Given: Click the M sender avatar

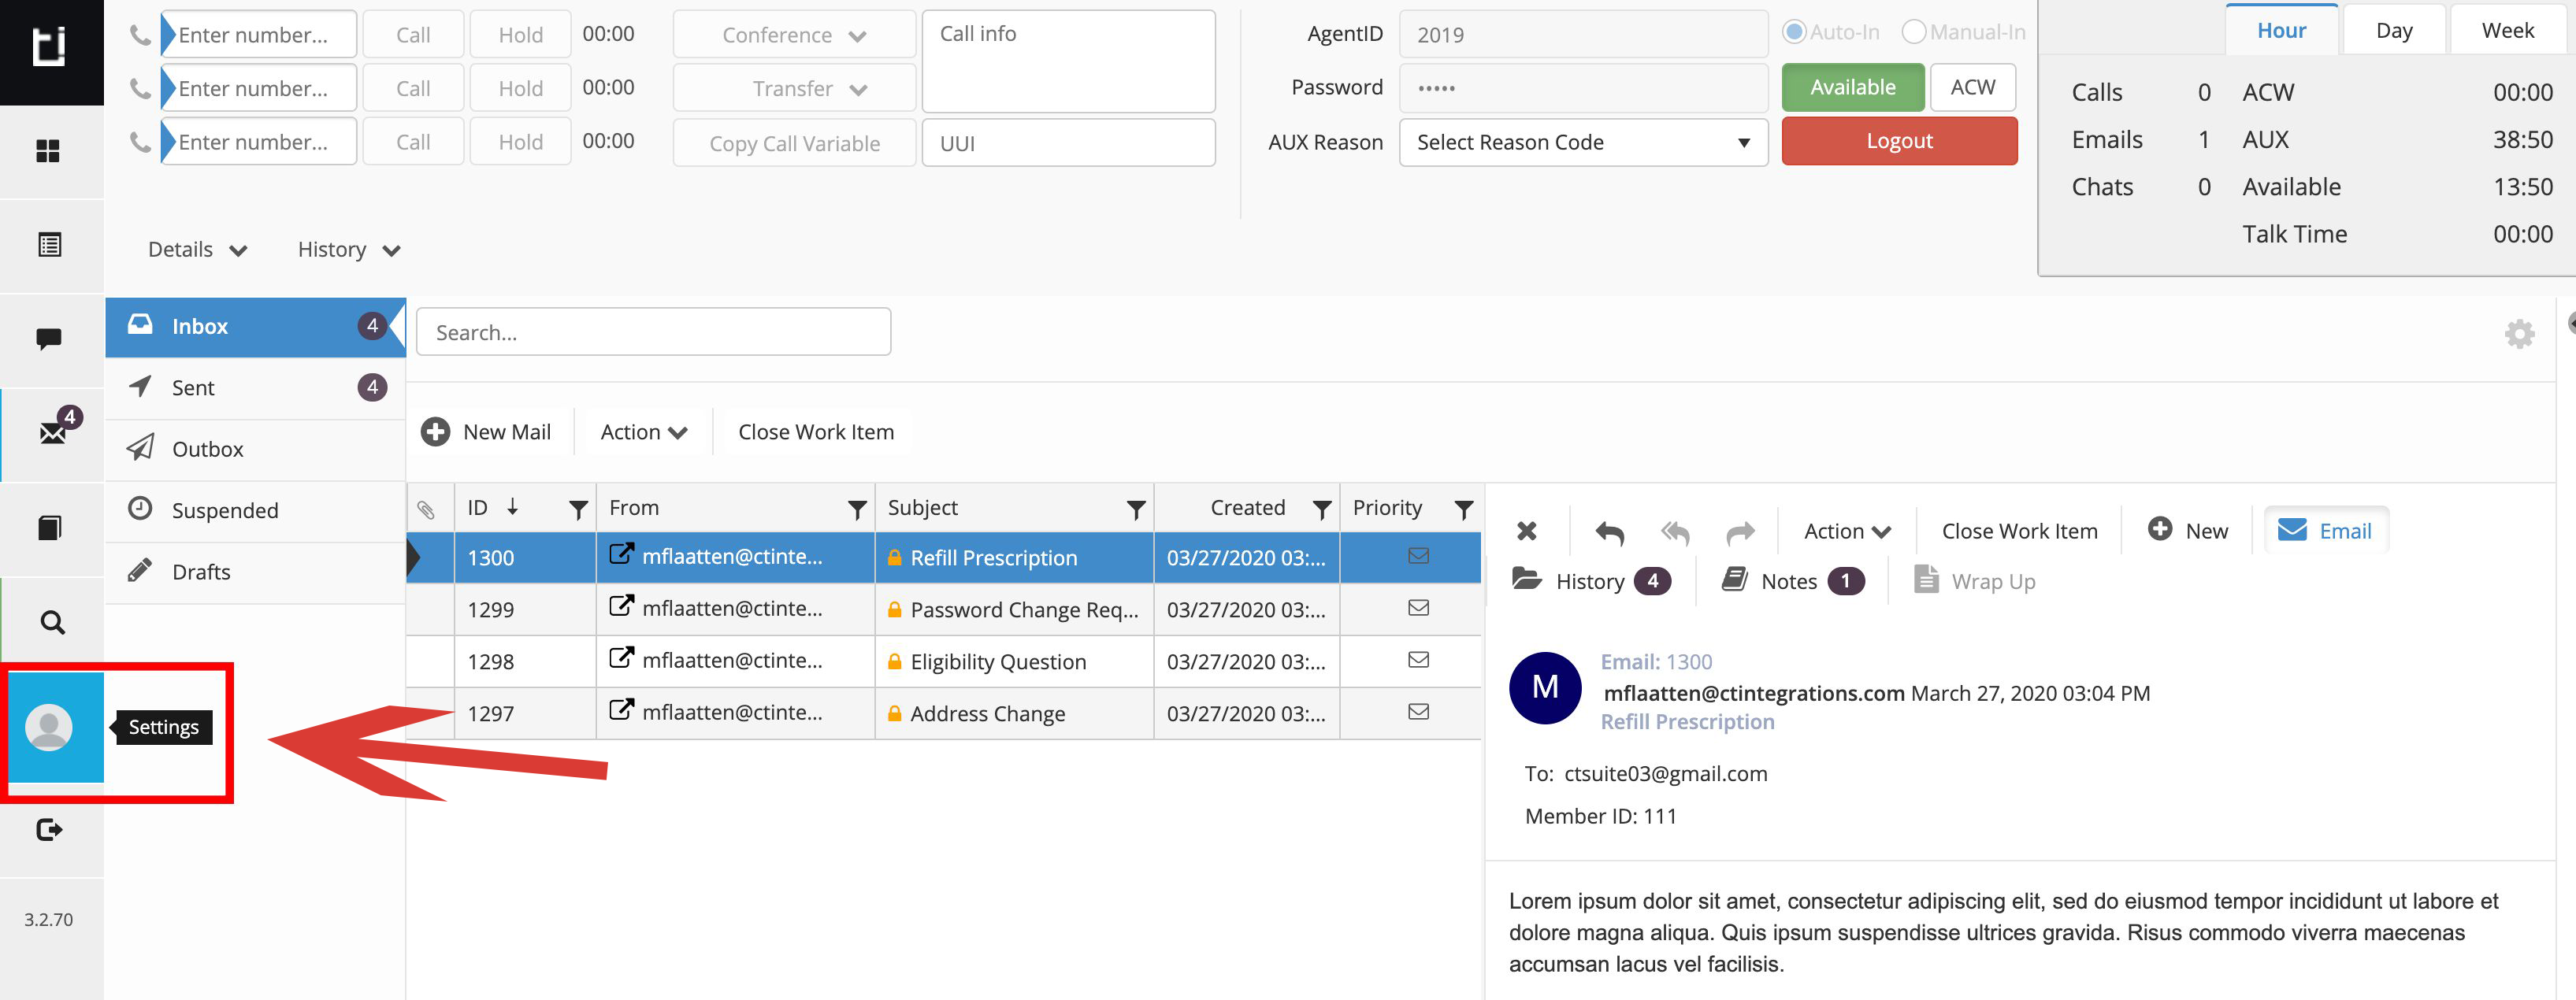Looking at the screenshot, I should [x=1545, y=688].
